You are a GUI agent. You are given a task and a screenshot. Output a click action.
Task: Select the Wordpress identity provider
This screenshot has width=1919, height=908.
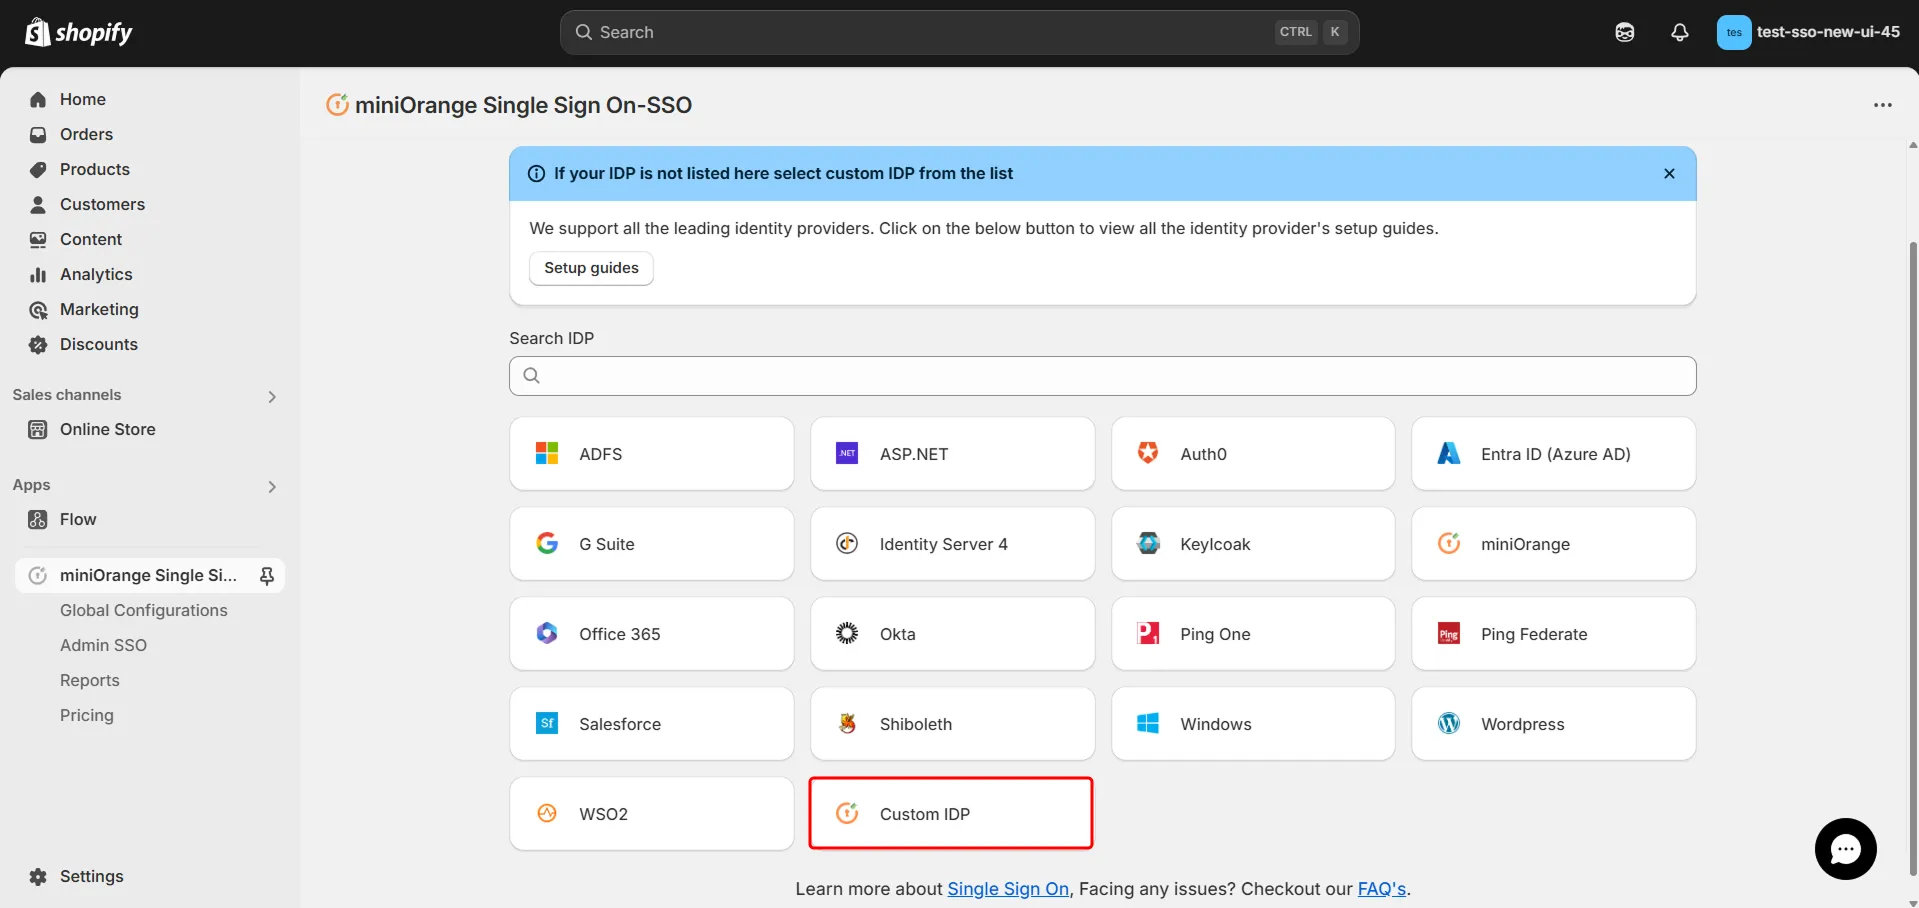point(1553,724)
